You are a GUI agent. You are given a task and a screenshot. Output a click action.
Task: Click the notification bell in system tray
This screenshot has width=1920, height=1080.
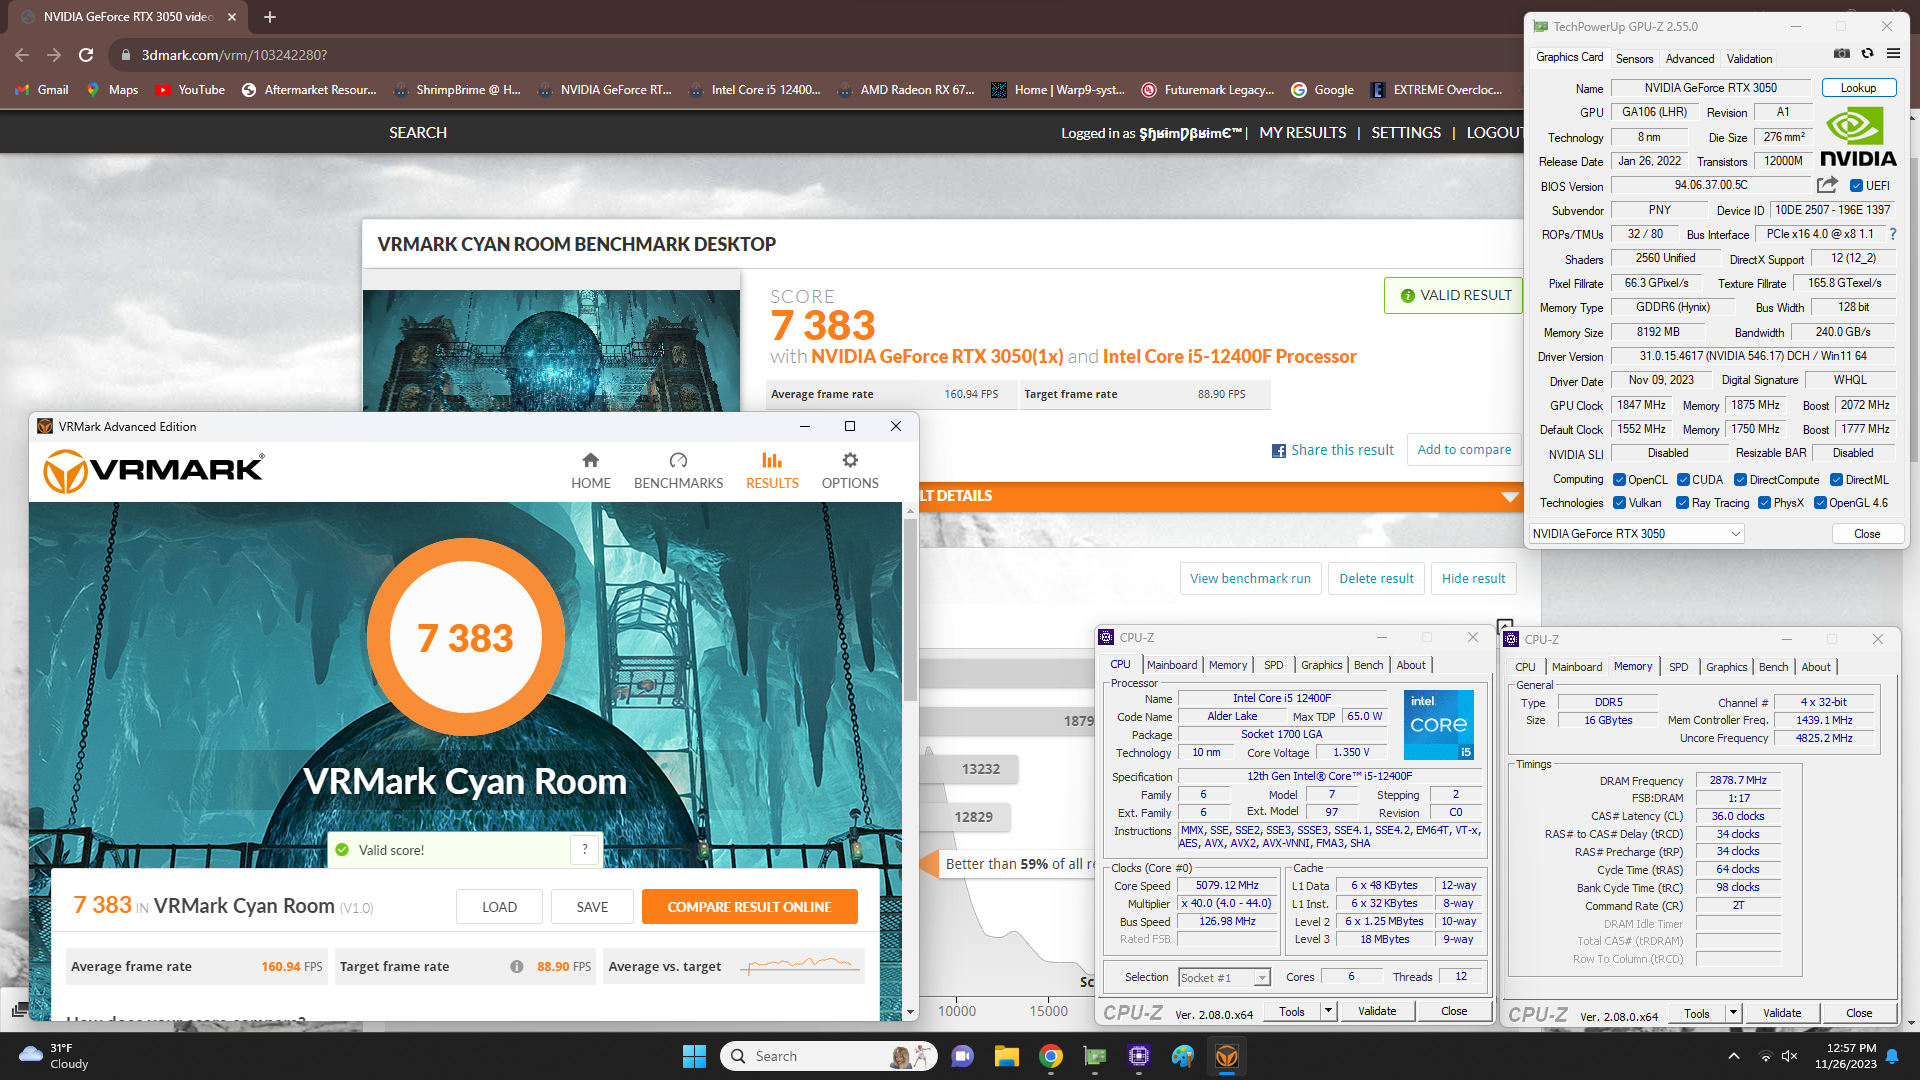coord(1892,1056)
